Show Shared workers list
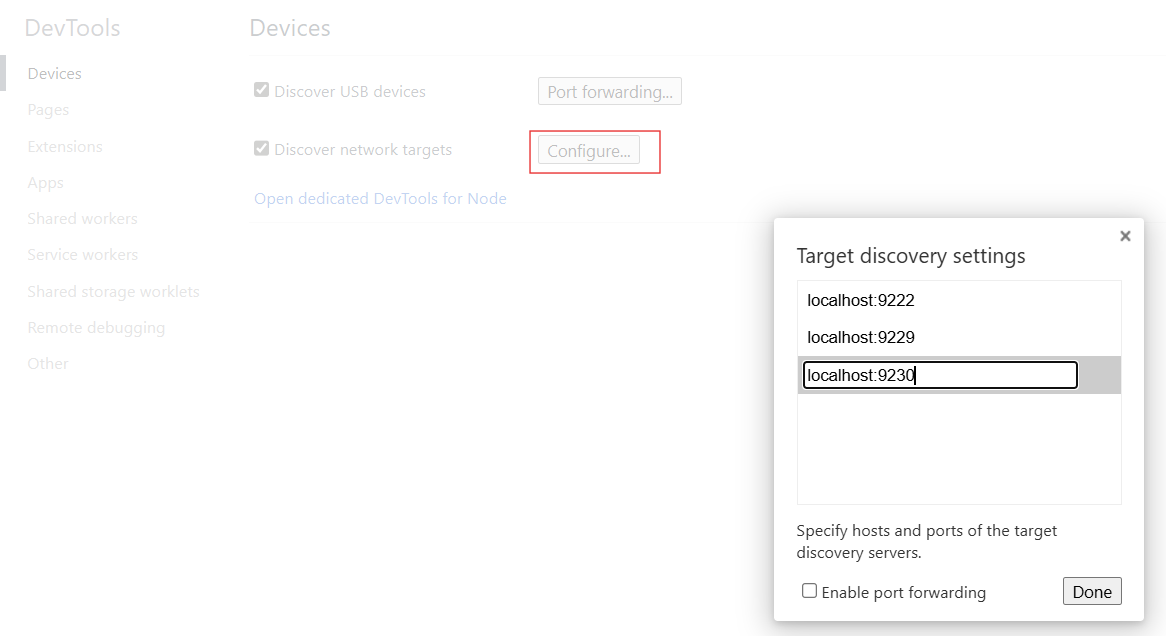1166x636 pixels. coord(83,219)
